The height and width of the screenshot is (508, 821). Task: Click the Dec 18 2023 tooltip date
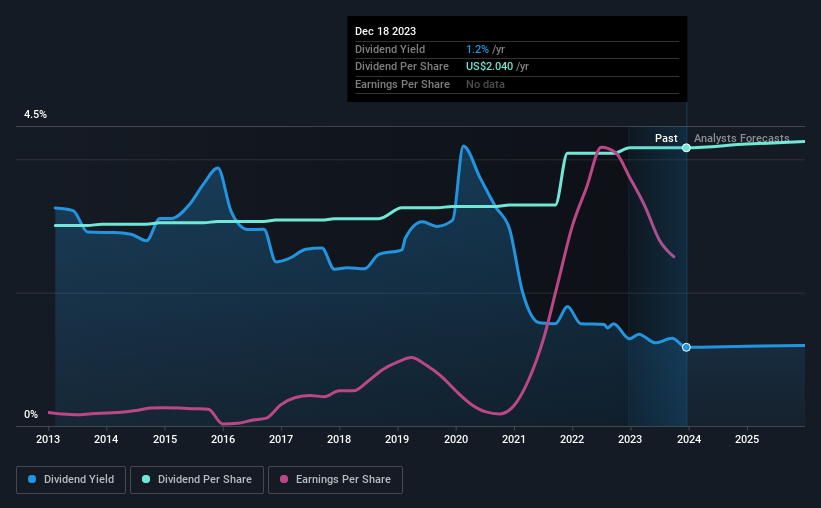tap(385, 31)
